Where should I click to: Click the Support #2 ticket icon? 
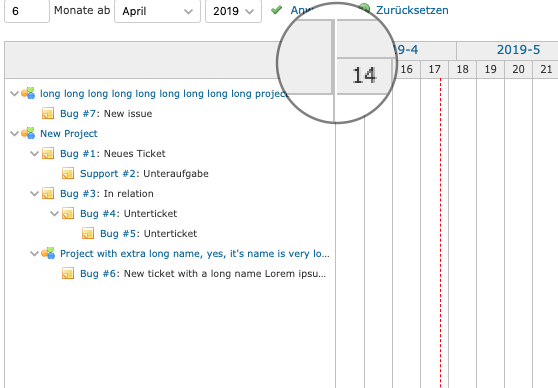click(68, 173)
